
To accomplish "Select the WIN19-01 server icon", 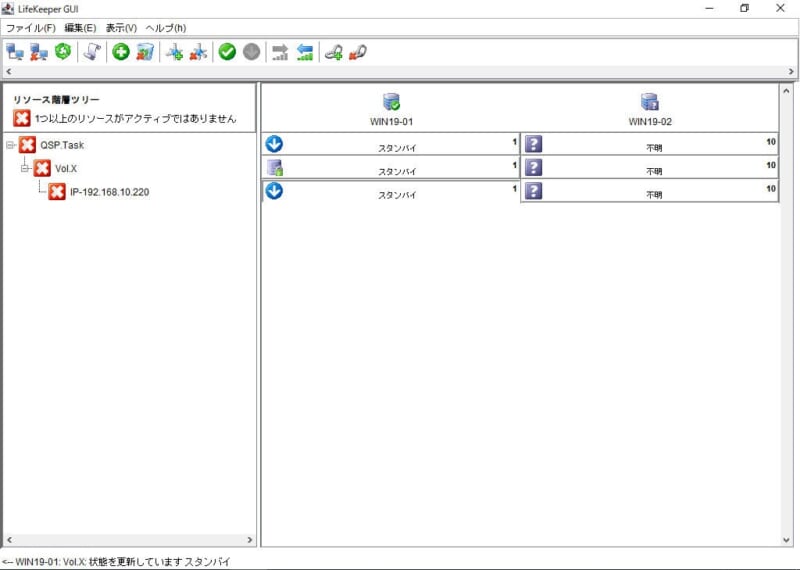I will coord(391,102).
